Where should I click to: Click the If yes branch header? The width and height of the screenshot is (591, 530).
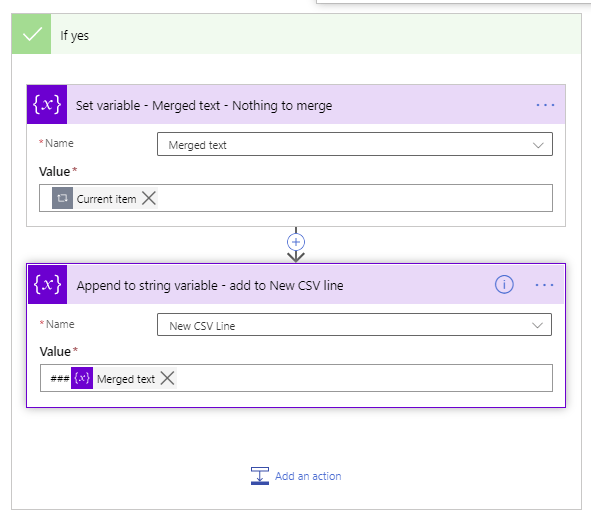(x=296, y=34)
